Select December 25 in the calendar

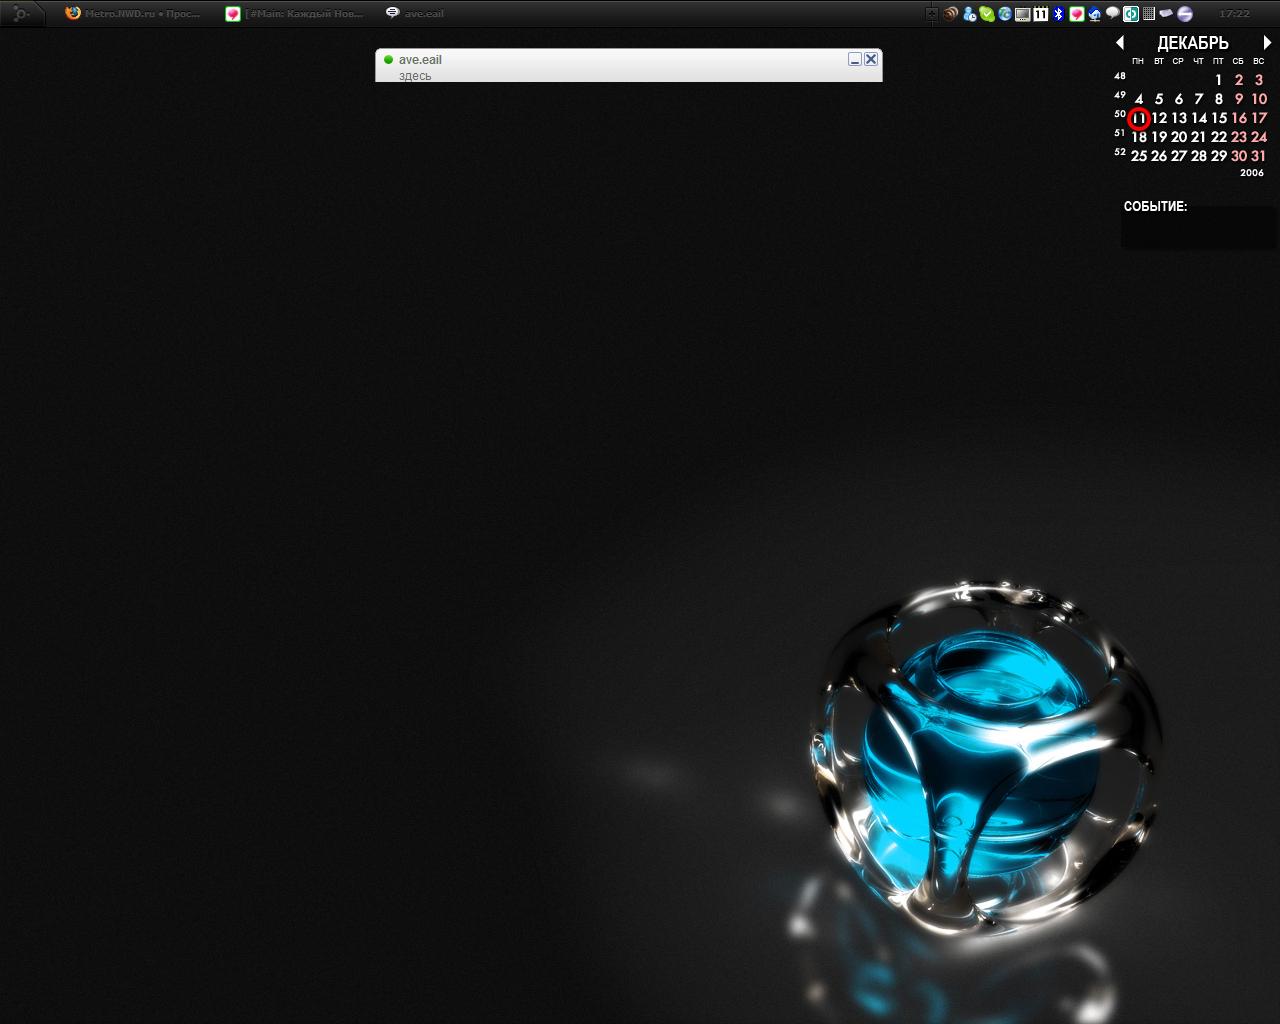point(1139,156)
